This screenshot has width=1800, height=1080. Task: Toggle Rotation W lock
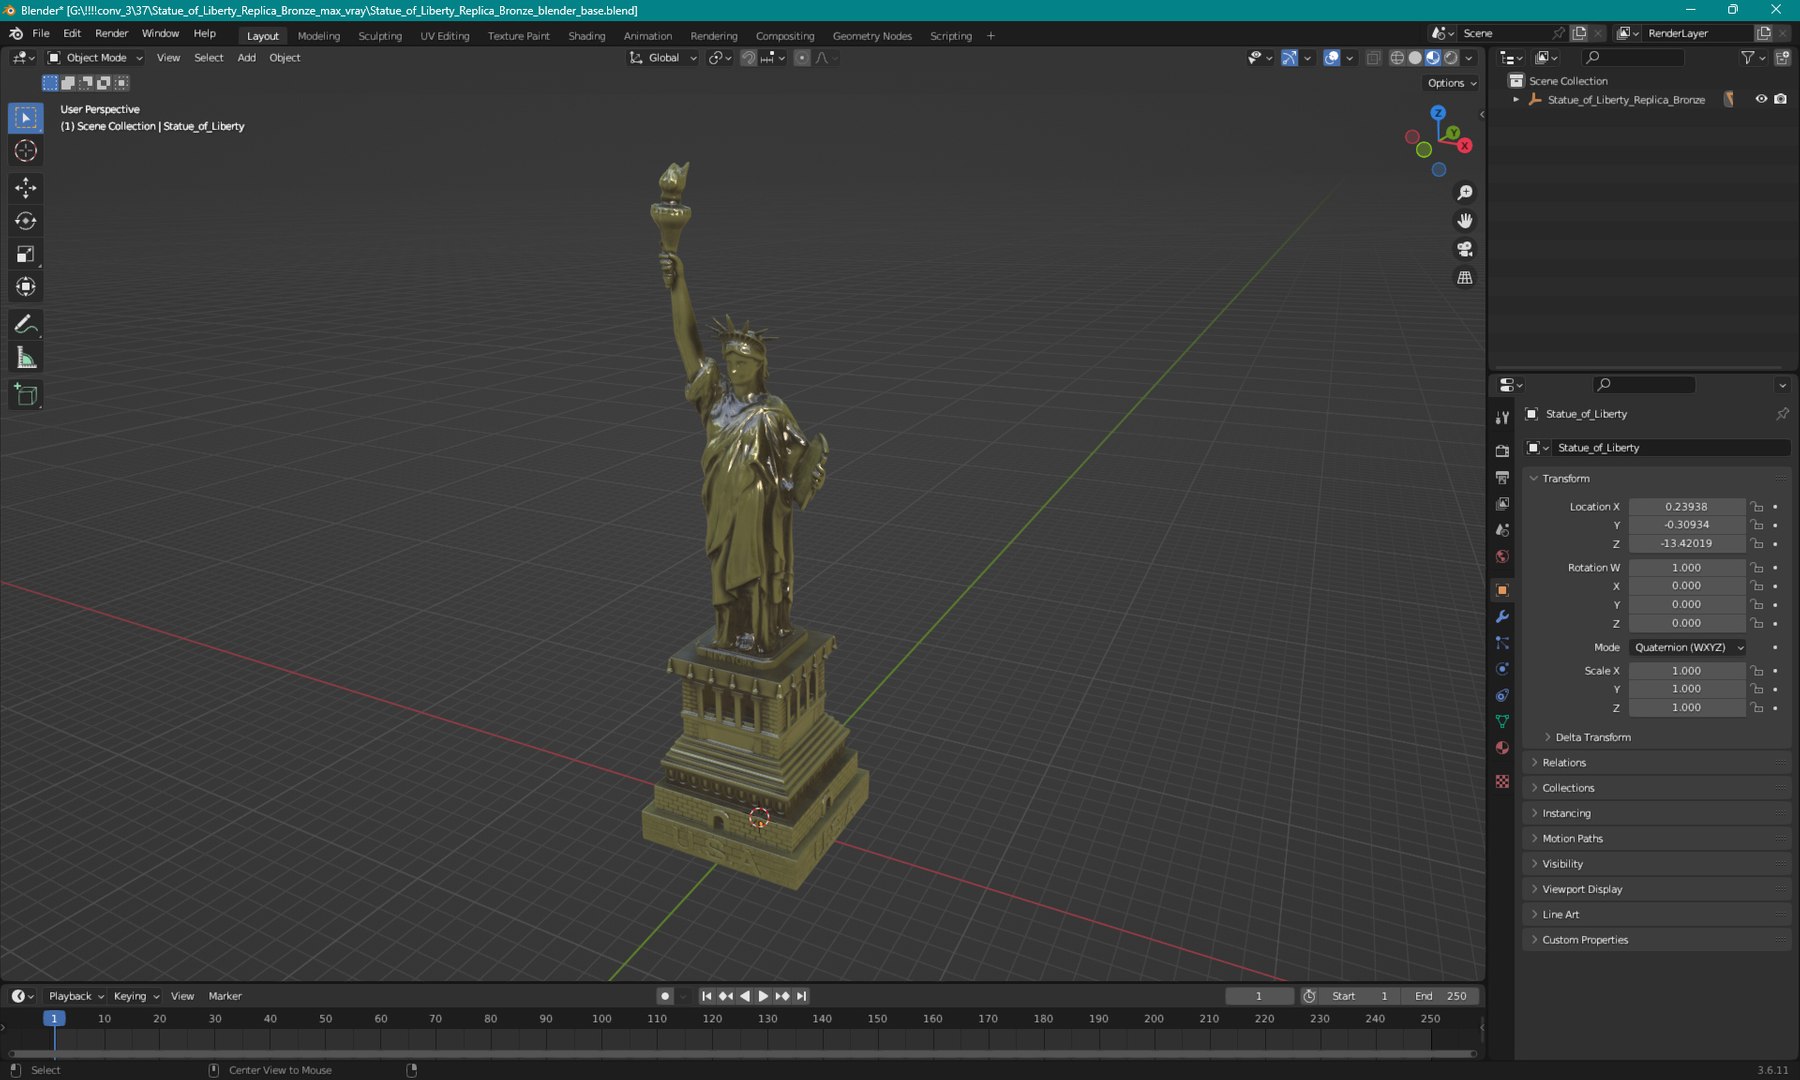[1757, 568]
